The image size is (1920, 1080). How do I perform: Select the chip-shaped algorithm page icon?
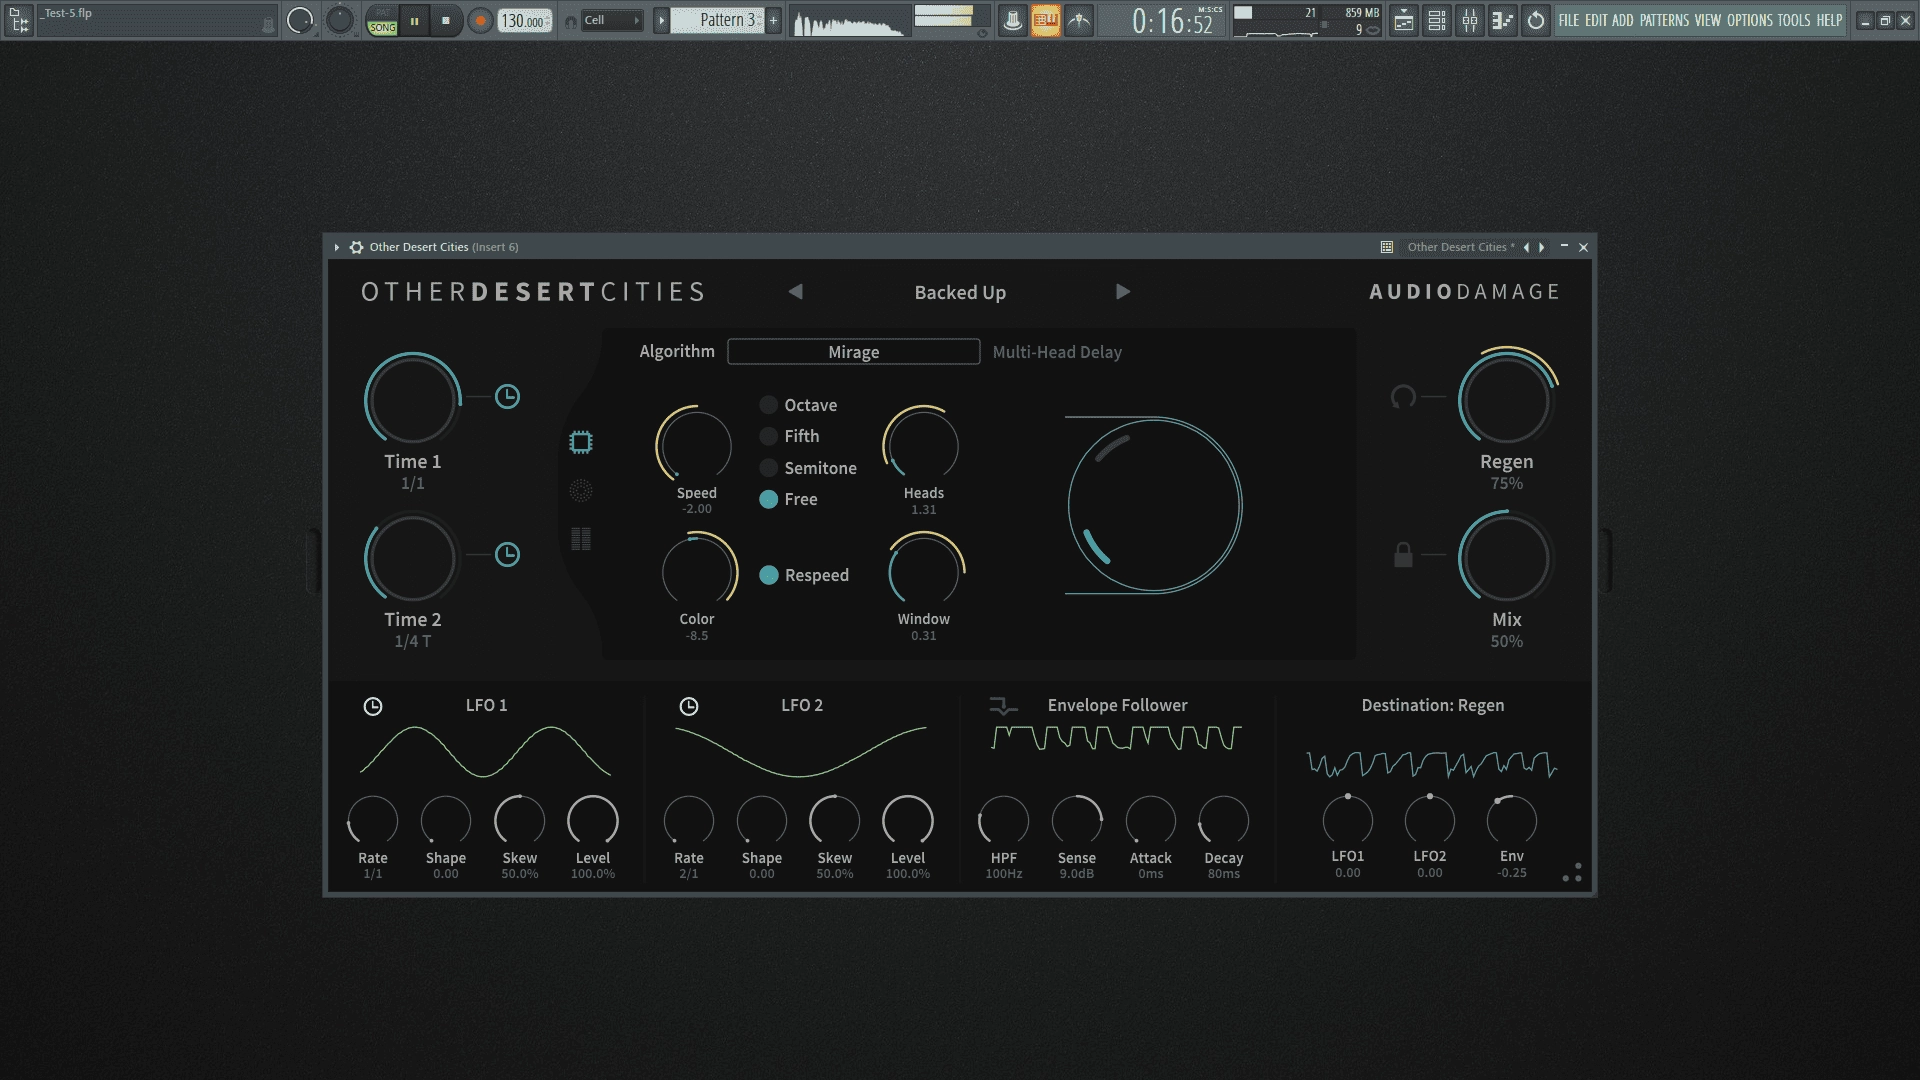pyautogui.click(x=581, y=442)
